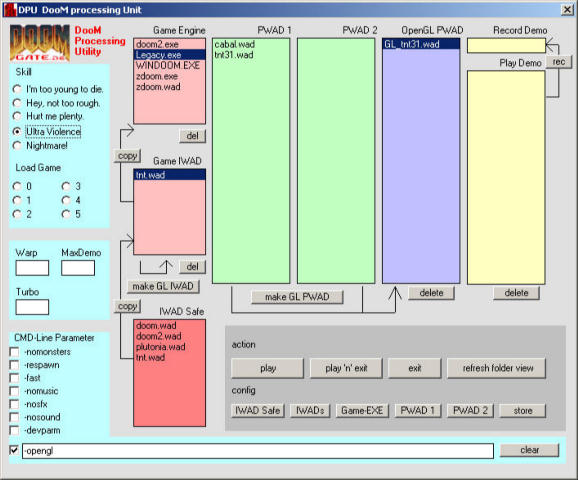This screenshot has height=480, width=578.
Task: Click the clear button
Action: [x=529, y=450]
